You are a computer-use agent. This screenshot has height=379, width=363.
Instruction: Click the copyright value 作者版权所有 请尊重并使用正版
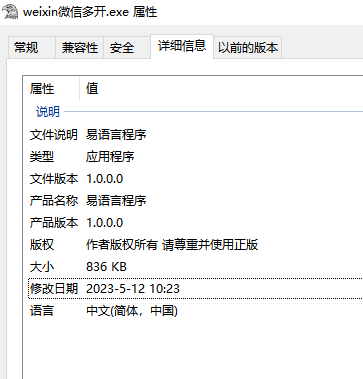point(172,245)
